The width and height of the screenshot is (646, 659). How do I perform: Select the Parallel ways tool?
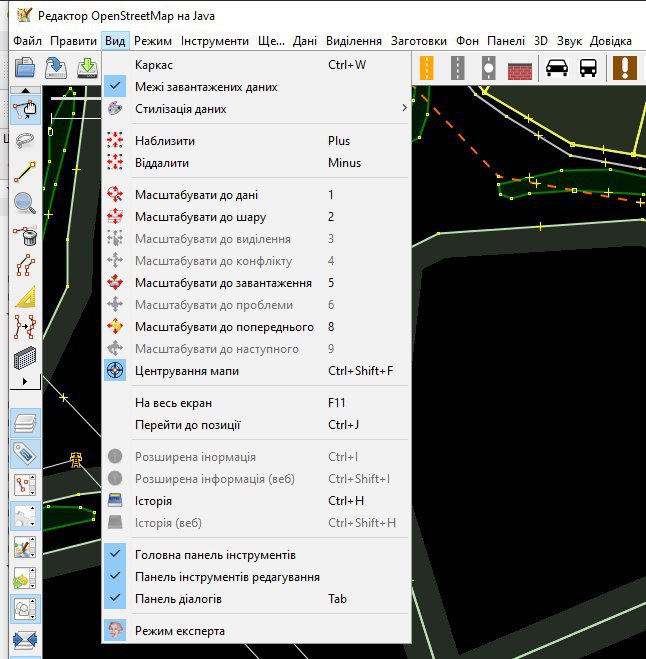point(25,265)
